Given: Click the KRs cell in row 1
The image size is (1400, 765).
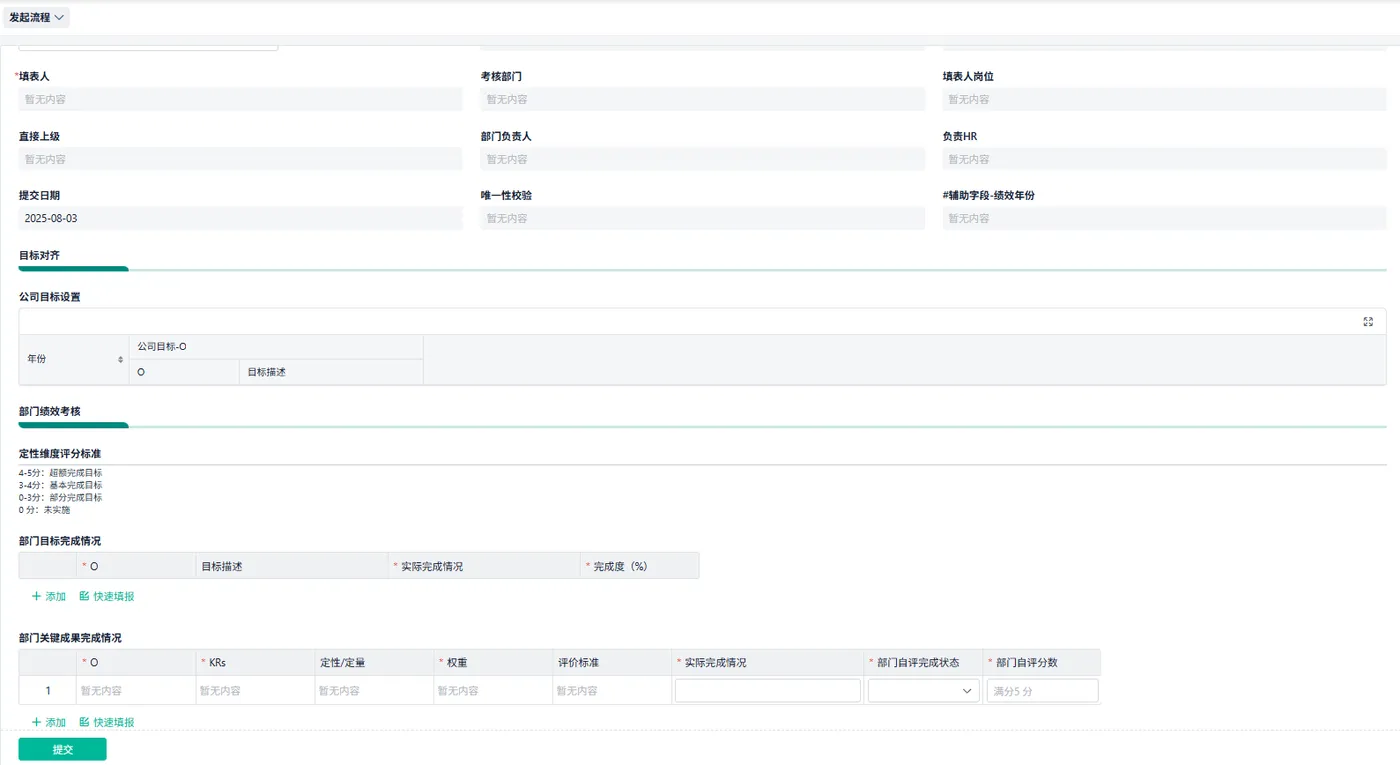Looking at the screenshot, I should pos(255,691).
